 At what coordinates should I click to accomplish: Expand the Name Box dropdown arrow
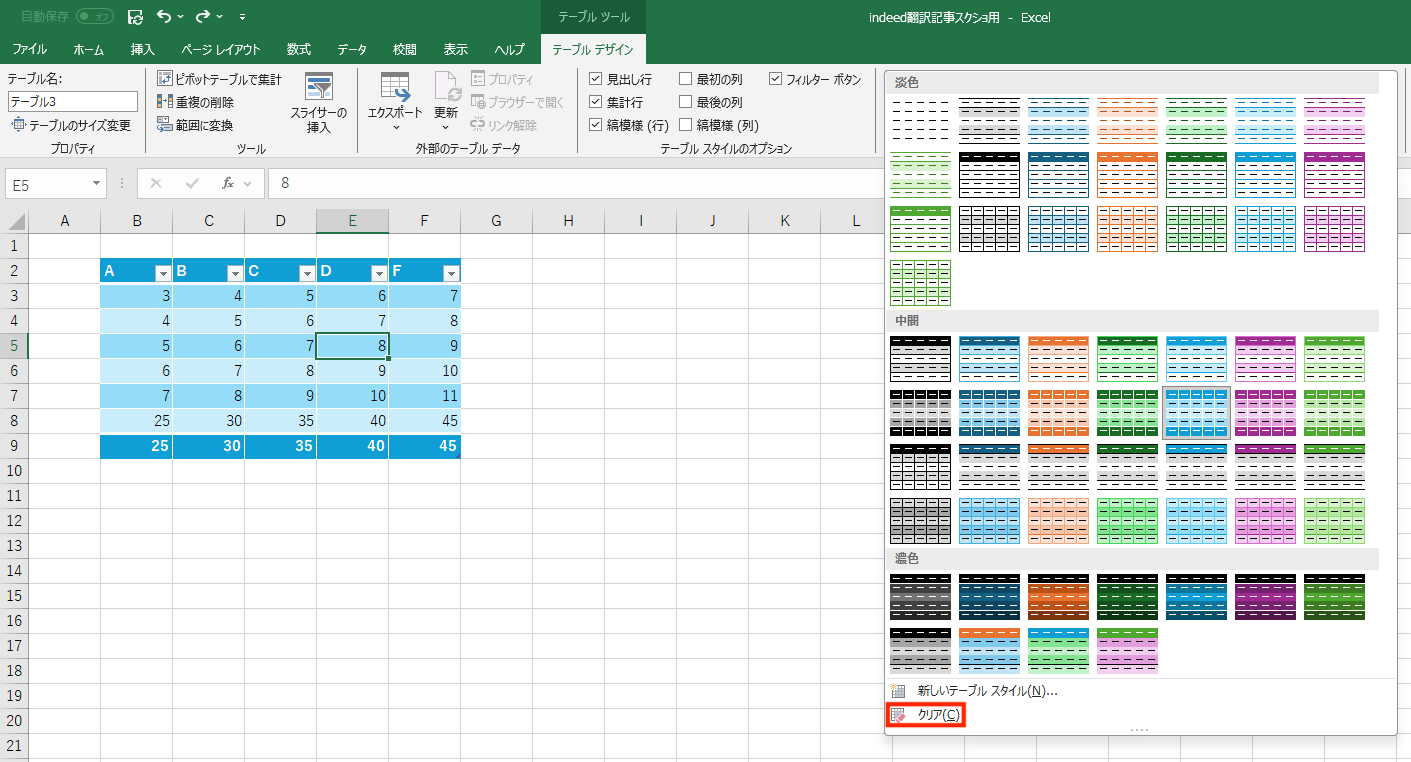tap(96, 184)
